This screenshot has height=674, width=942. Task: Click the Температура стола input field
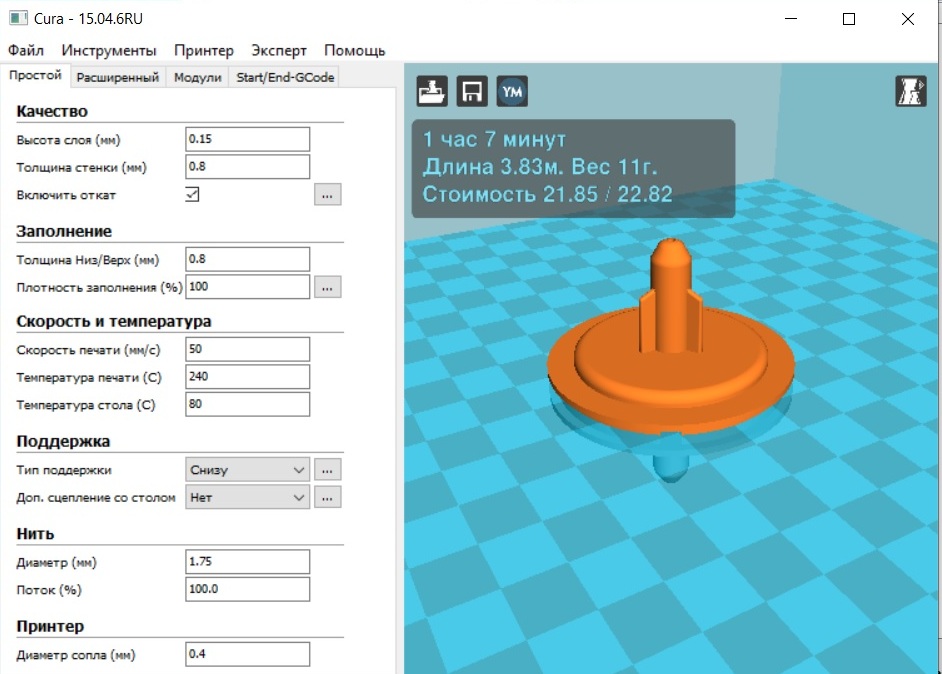pyautogui.click(x=248, y=405)
